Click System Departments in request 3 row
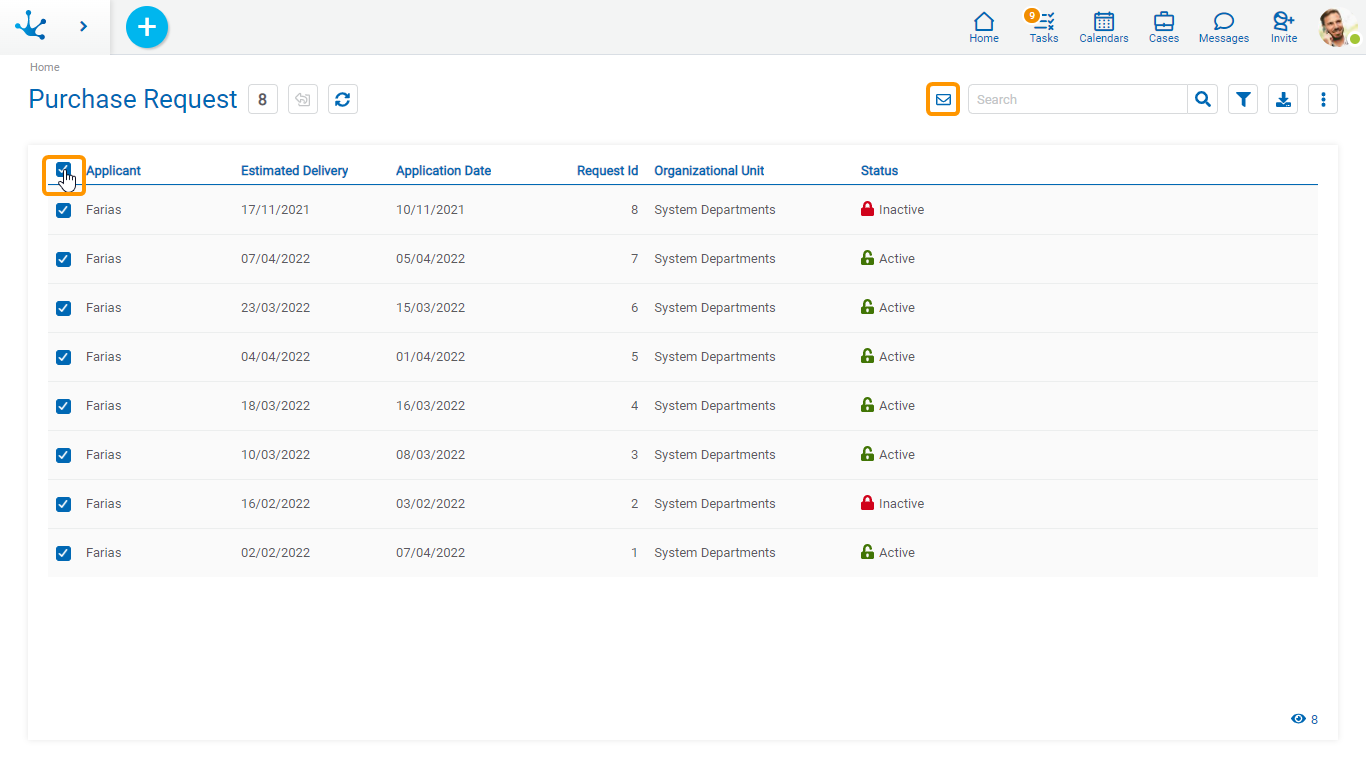 [x=714, y=455]
